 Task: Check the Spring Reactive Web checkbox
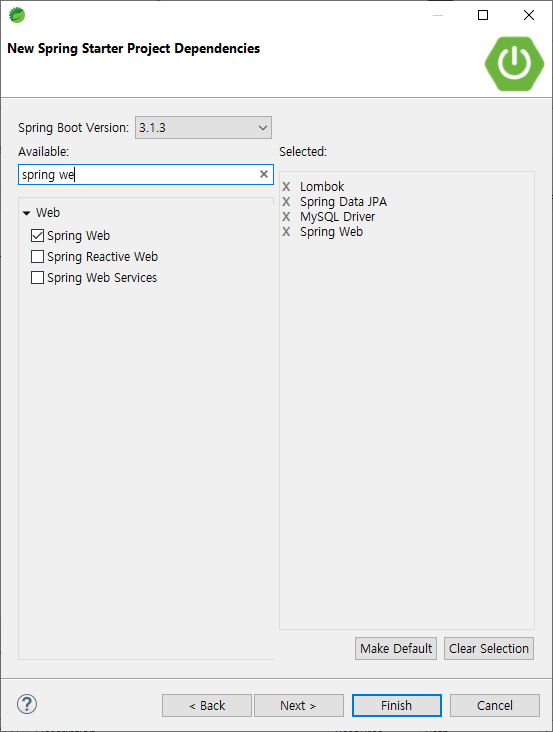(x=37, y=256)
